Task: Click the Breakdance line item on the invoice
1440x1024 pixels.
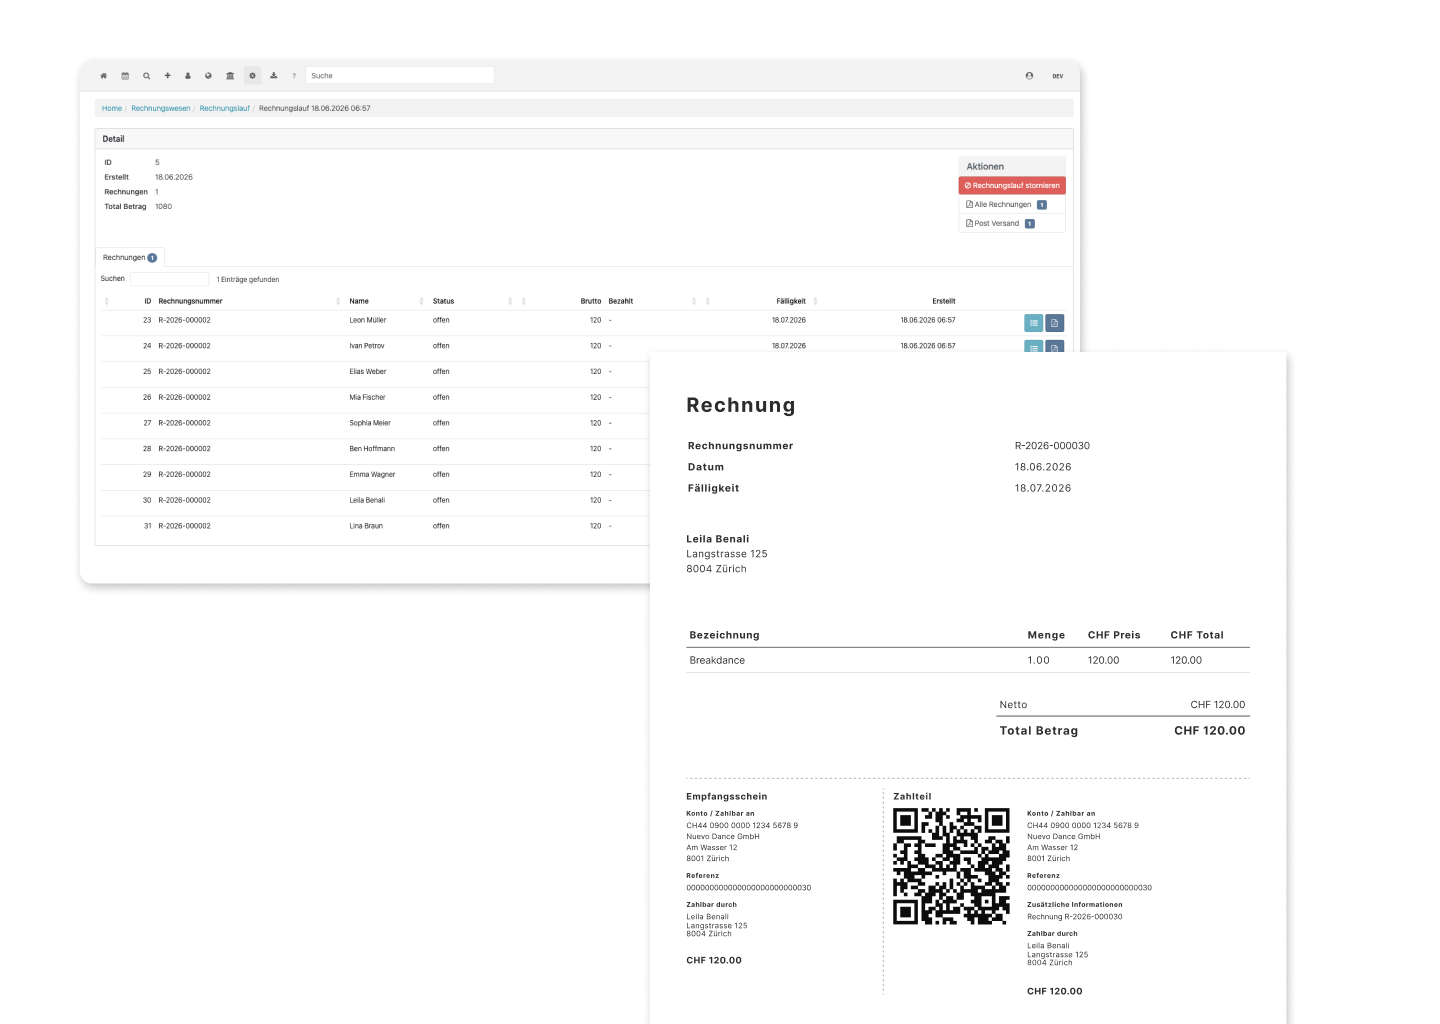Action: [717, 661]
